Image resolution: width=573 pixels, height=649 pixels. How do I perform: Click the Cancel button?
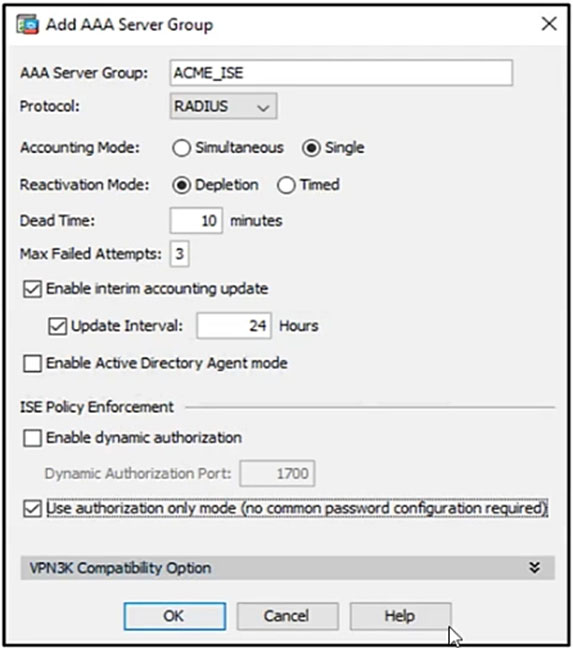287,616
